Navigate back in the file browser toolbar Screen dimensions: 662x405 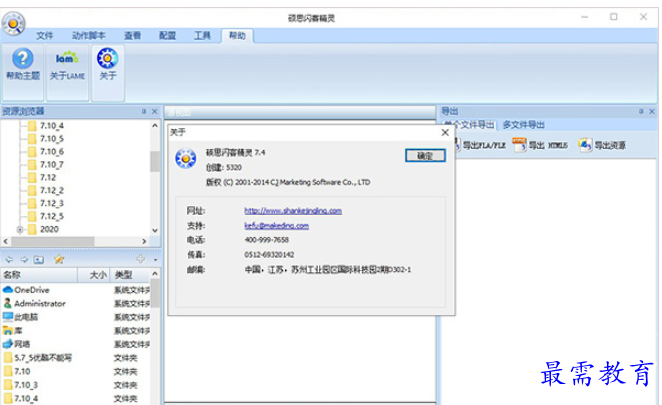[x=9, y=259]
